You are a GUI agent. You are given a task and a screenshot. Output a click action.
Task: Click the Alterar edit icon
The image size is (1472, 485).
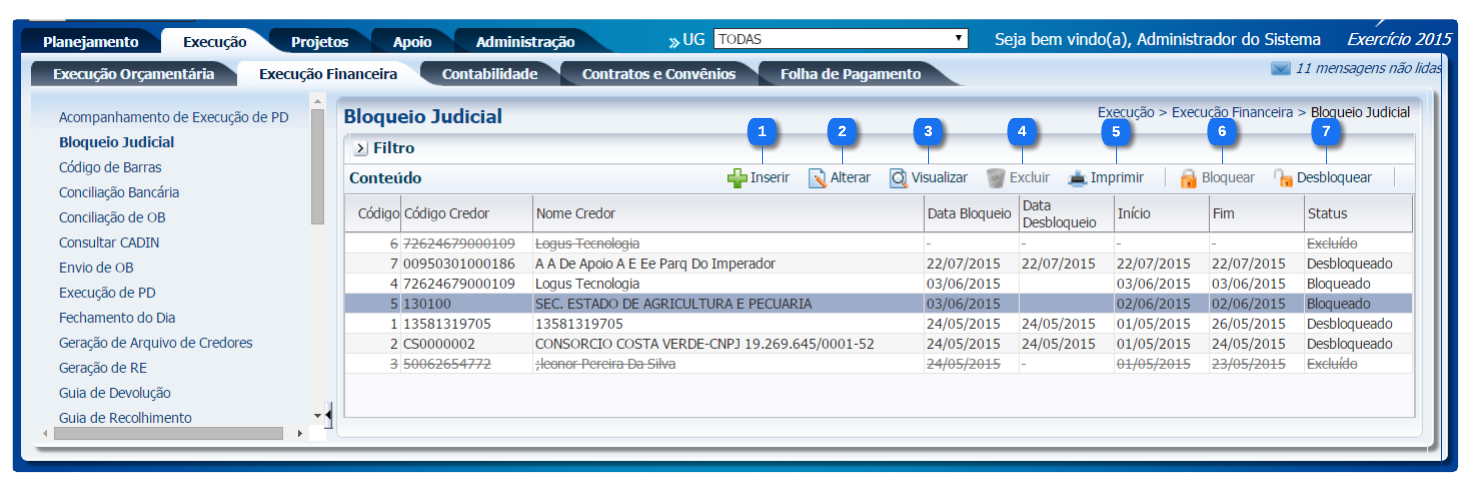click(817, 178)
